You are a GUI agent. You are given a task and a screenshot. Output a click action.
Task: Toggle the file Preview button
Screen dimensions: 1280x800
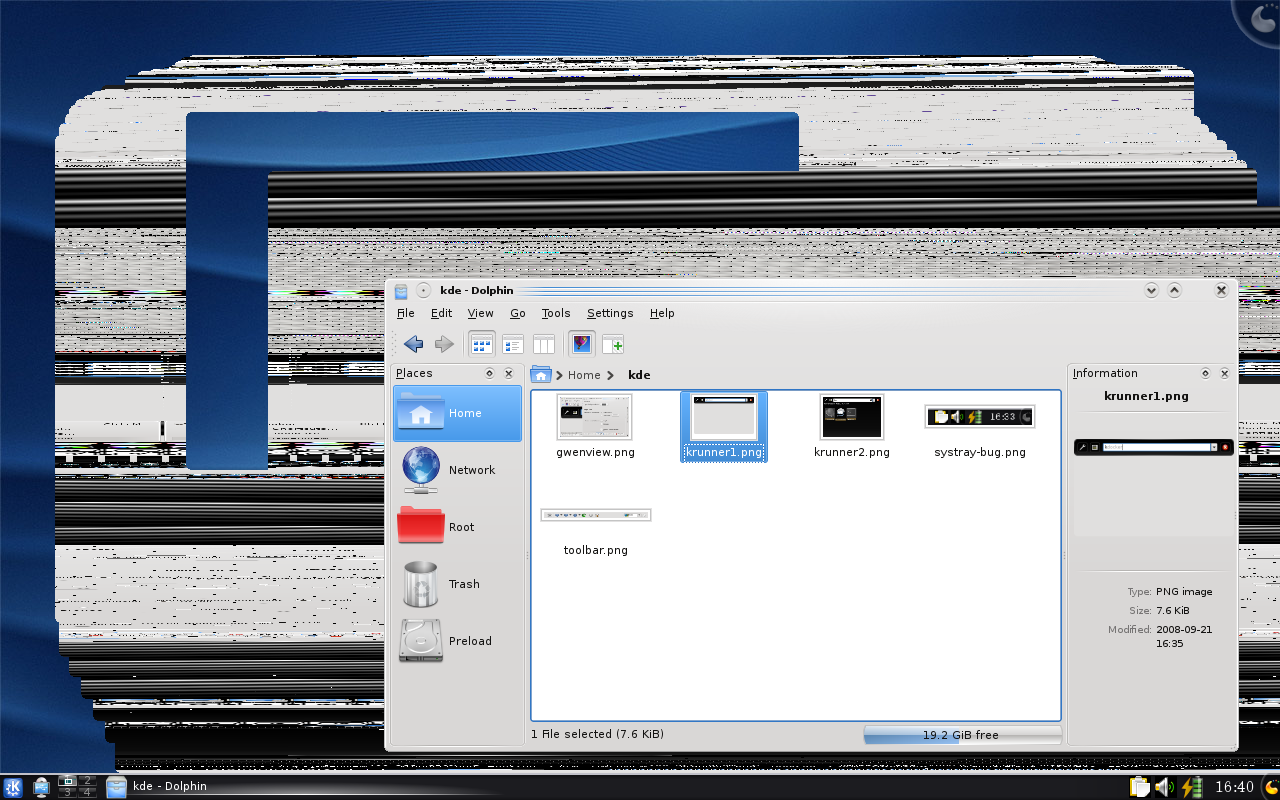582,344
